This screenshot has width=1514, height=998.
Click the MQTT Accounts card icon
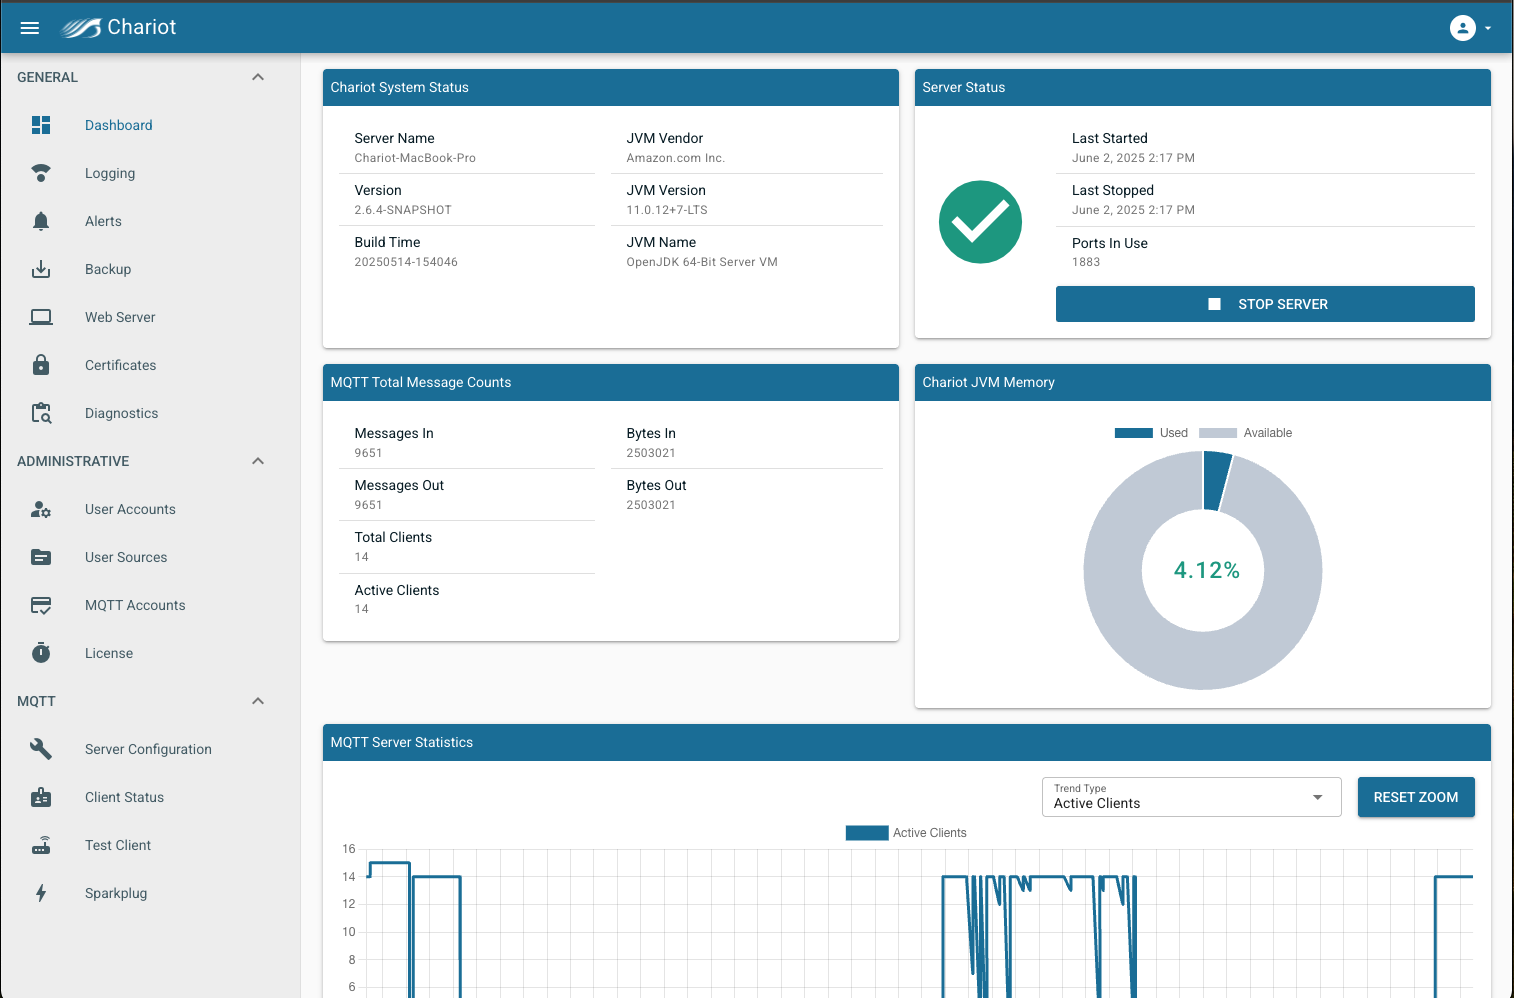click(41, 605)
